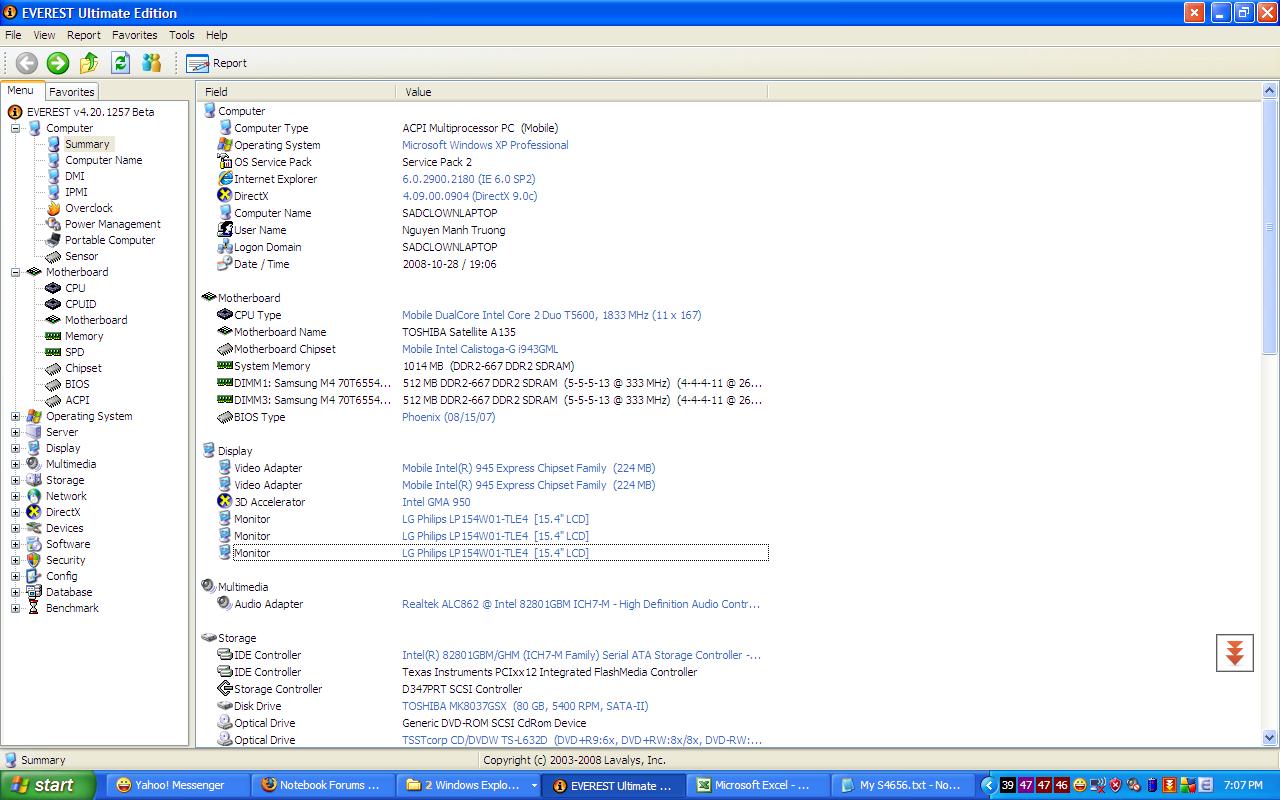Expand the Operating System tree node
The height and width of the screenshot is (800, 1280).
click(x=16, y=416)
